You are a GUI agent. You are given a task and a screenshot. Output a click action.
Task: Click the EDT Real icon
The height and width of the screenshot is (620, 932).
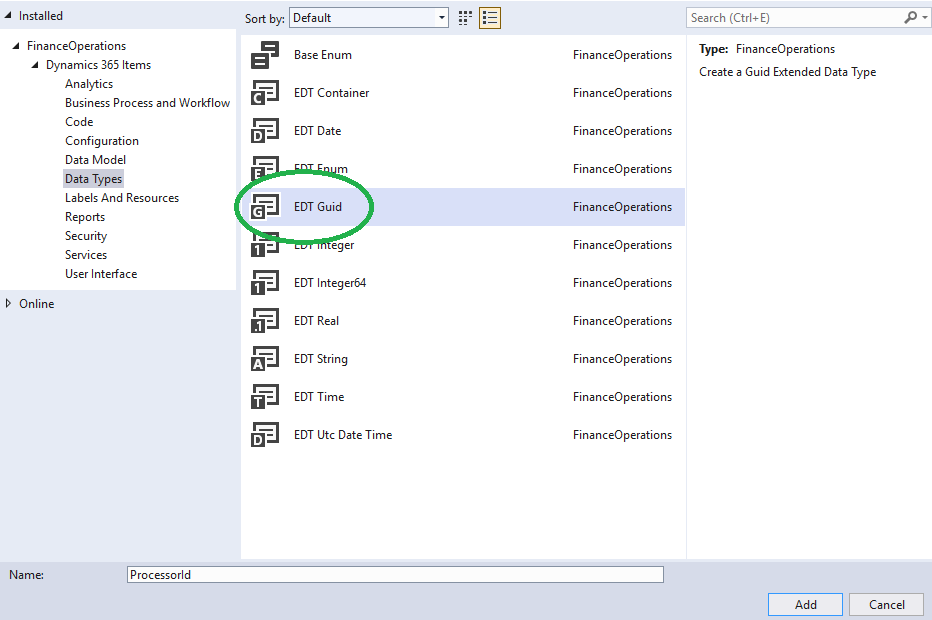[265, 321]
